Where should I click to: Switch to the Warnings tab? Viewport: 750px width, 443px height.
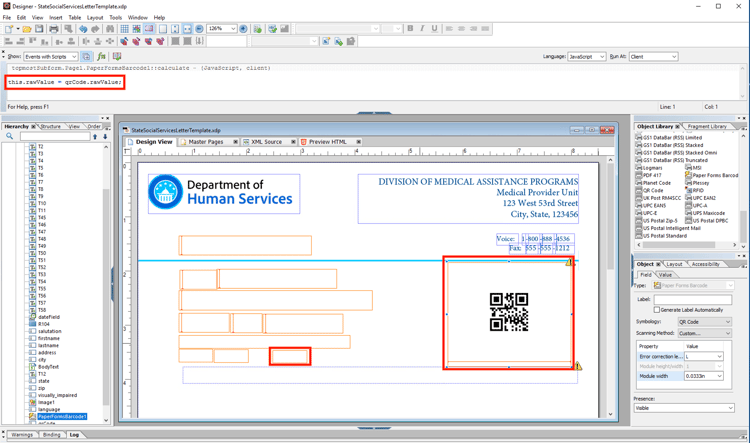(x=22, y=435)
